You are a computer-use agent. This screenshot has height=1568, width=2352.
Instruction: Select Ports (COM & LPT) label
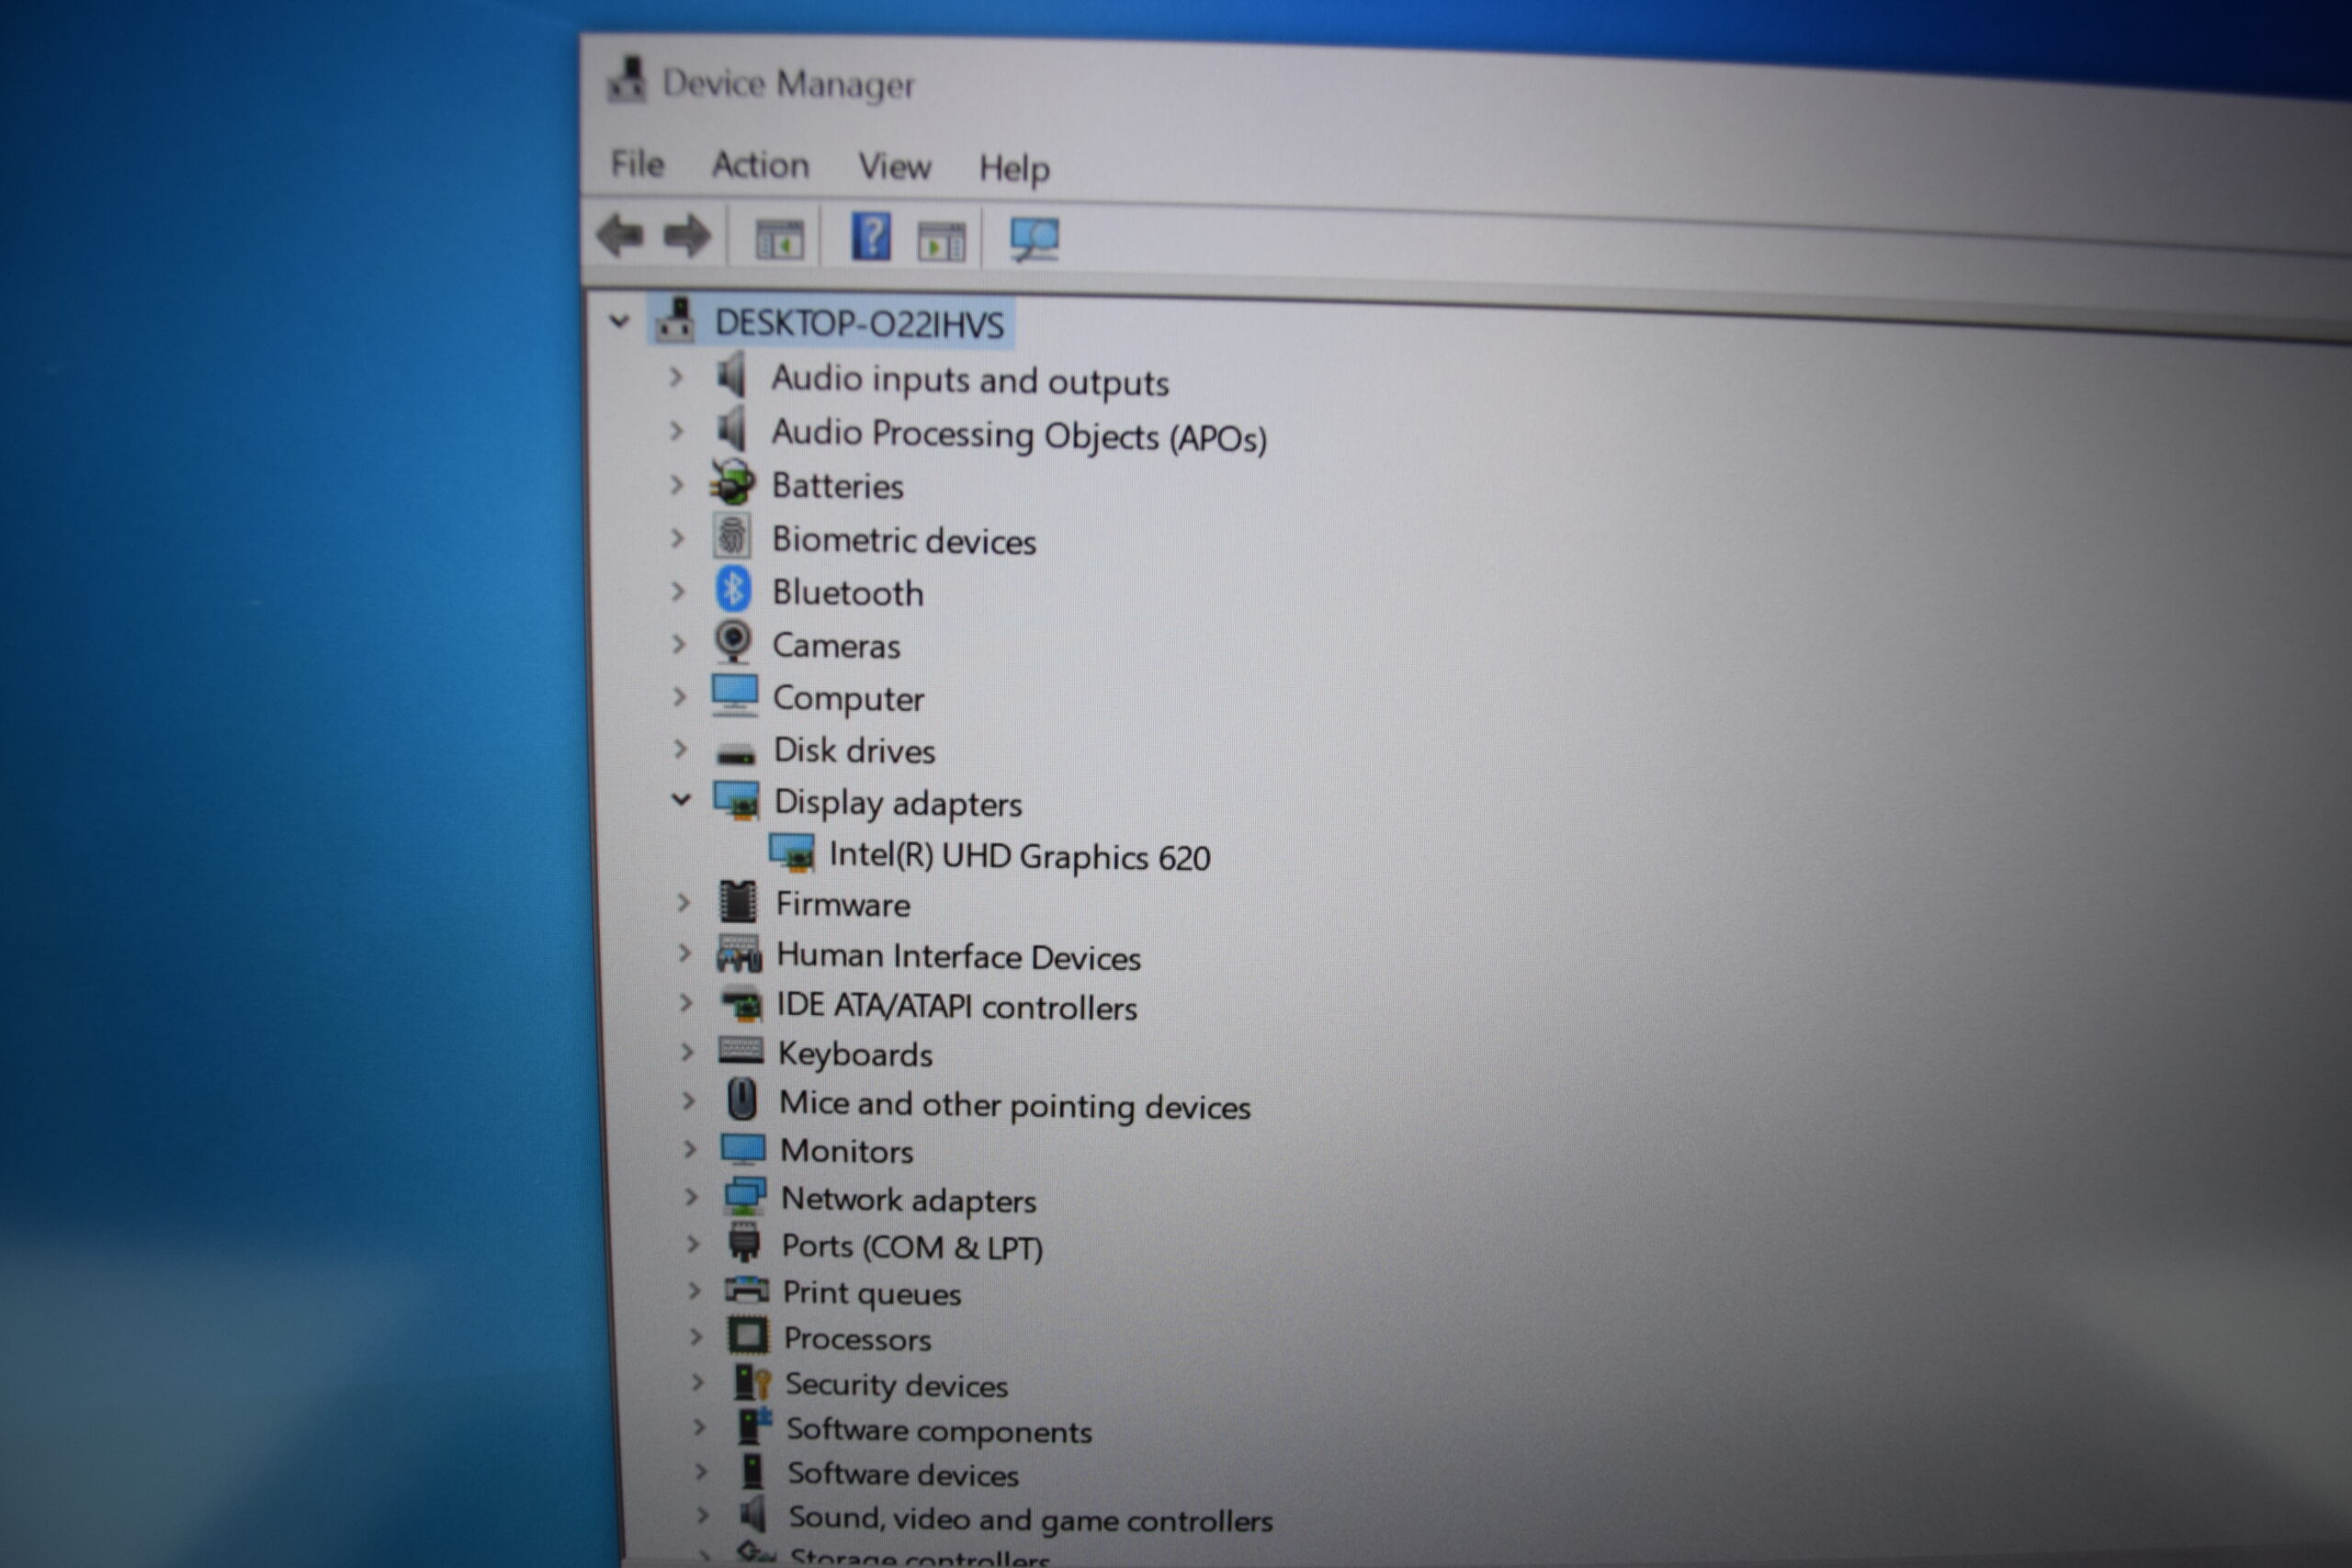912,1247
